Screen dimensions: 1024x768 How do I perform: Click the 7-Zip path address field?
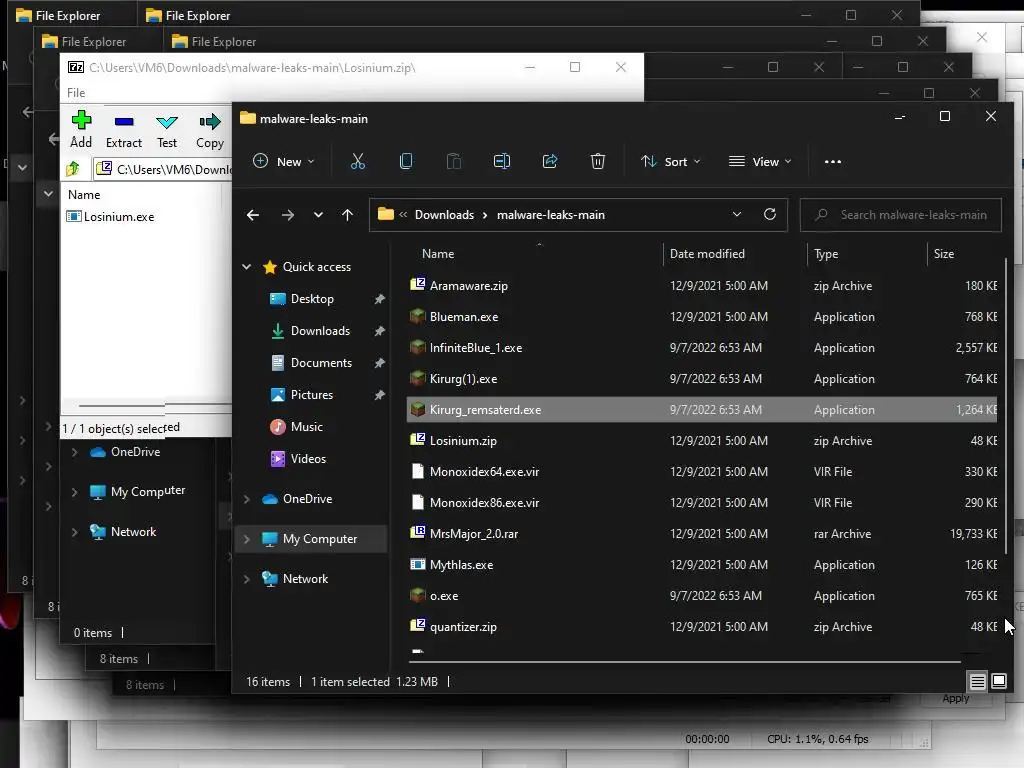tap(163, 169)
